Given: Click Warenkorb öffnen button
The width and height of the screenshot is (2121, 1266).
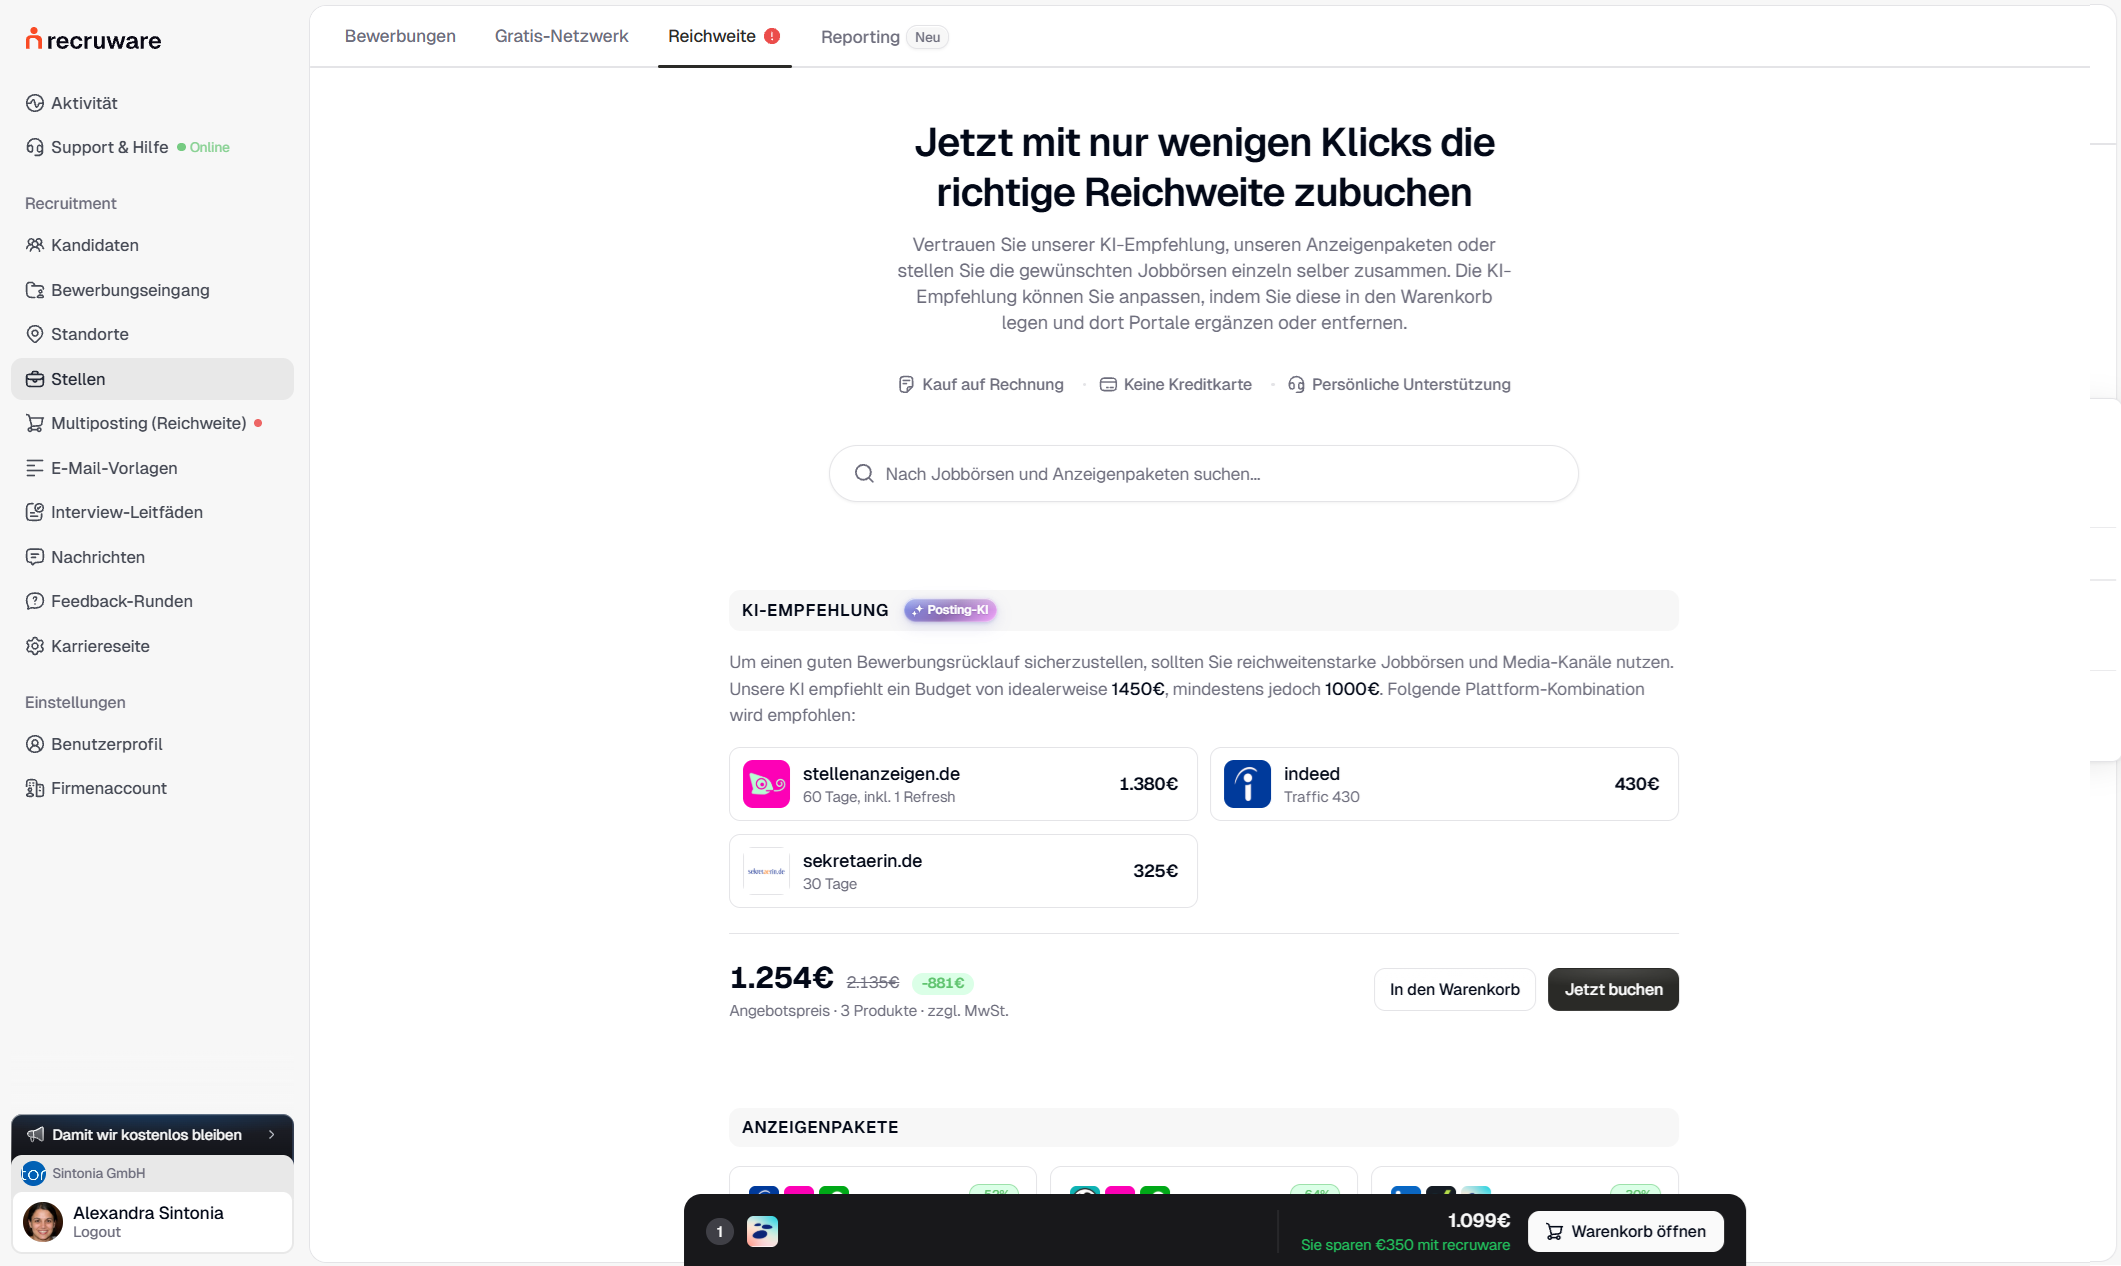Looking at the screenshot, I should (x=1625, y=1231).
